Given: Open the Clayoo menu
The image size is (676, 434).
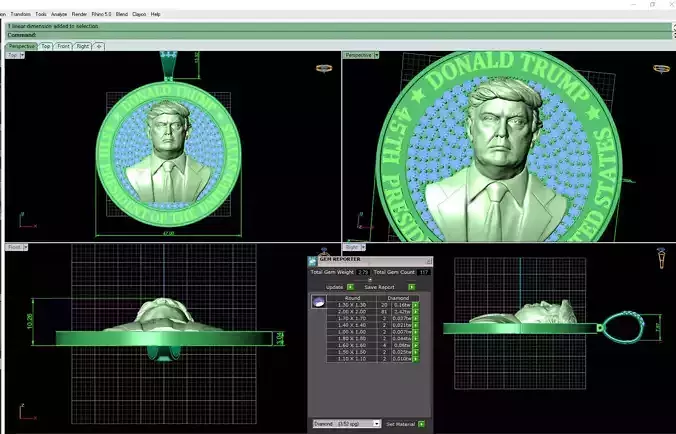Looking at the screenshot, I should coord(139,14).
